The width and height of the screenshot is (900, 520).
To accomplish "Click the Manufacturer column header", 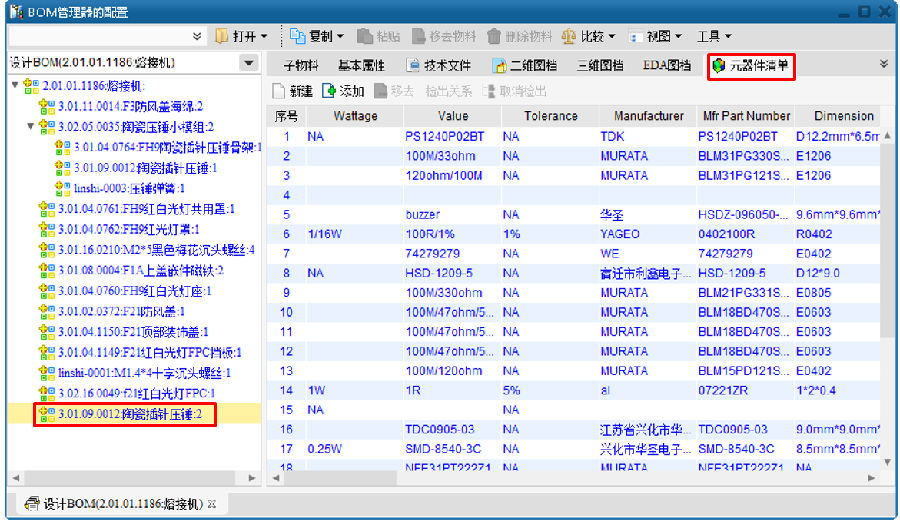I will (x=648, y=116).
